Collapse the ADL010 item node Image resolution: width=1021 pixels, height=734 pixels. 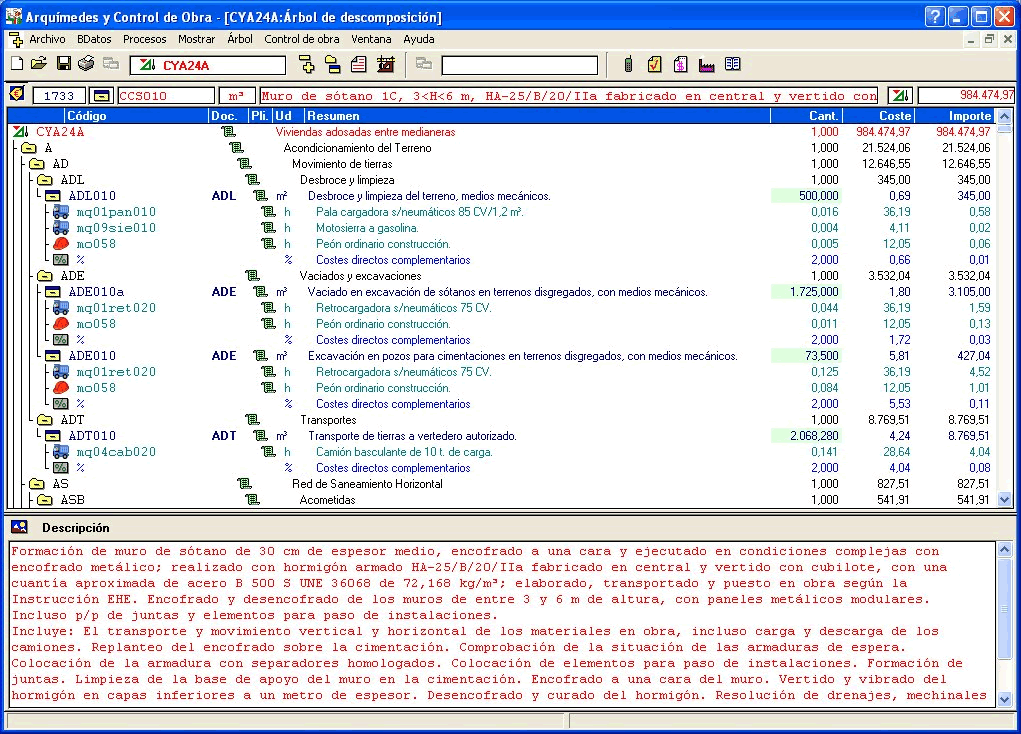pos(53,196)
